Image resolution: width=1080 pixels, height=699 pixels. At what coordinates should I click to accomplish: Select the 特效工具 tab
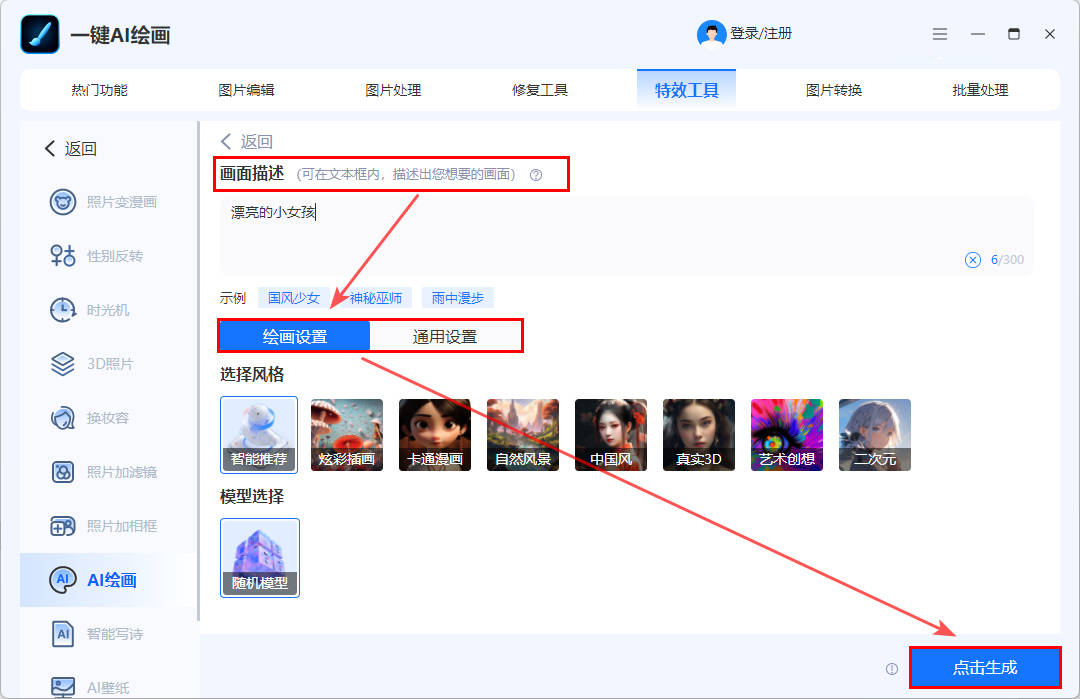click(686, 90)
